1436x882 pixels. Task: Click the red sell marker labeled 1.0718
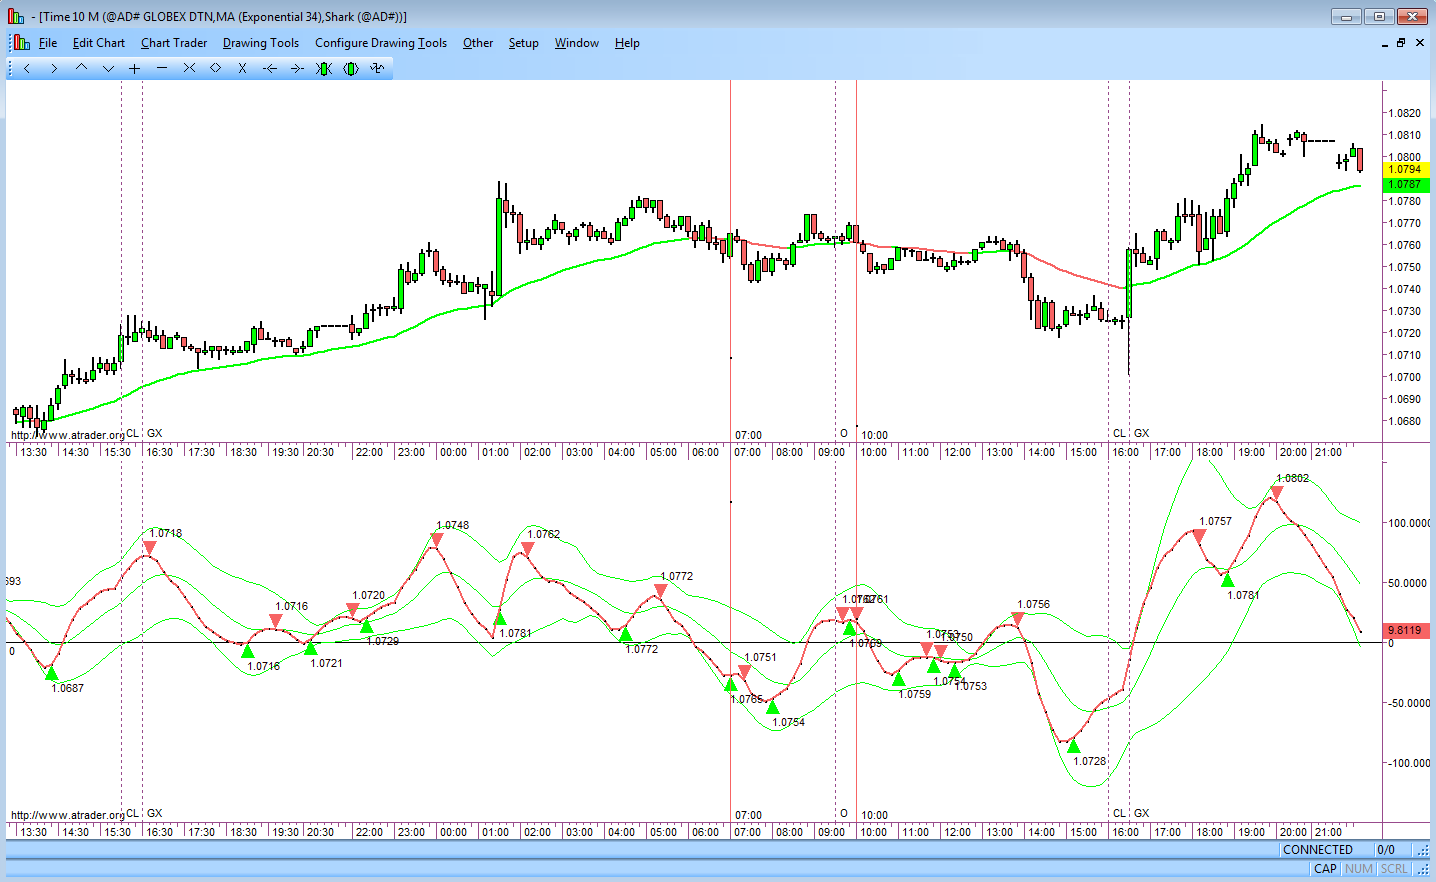click(x=149, y=547)
